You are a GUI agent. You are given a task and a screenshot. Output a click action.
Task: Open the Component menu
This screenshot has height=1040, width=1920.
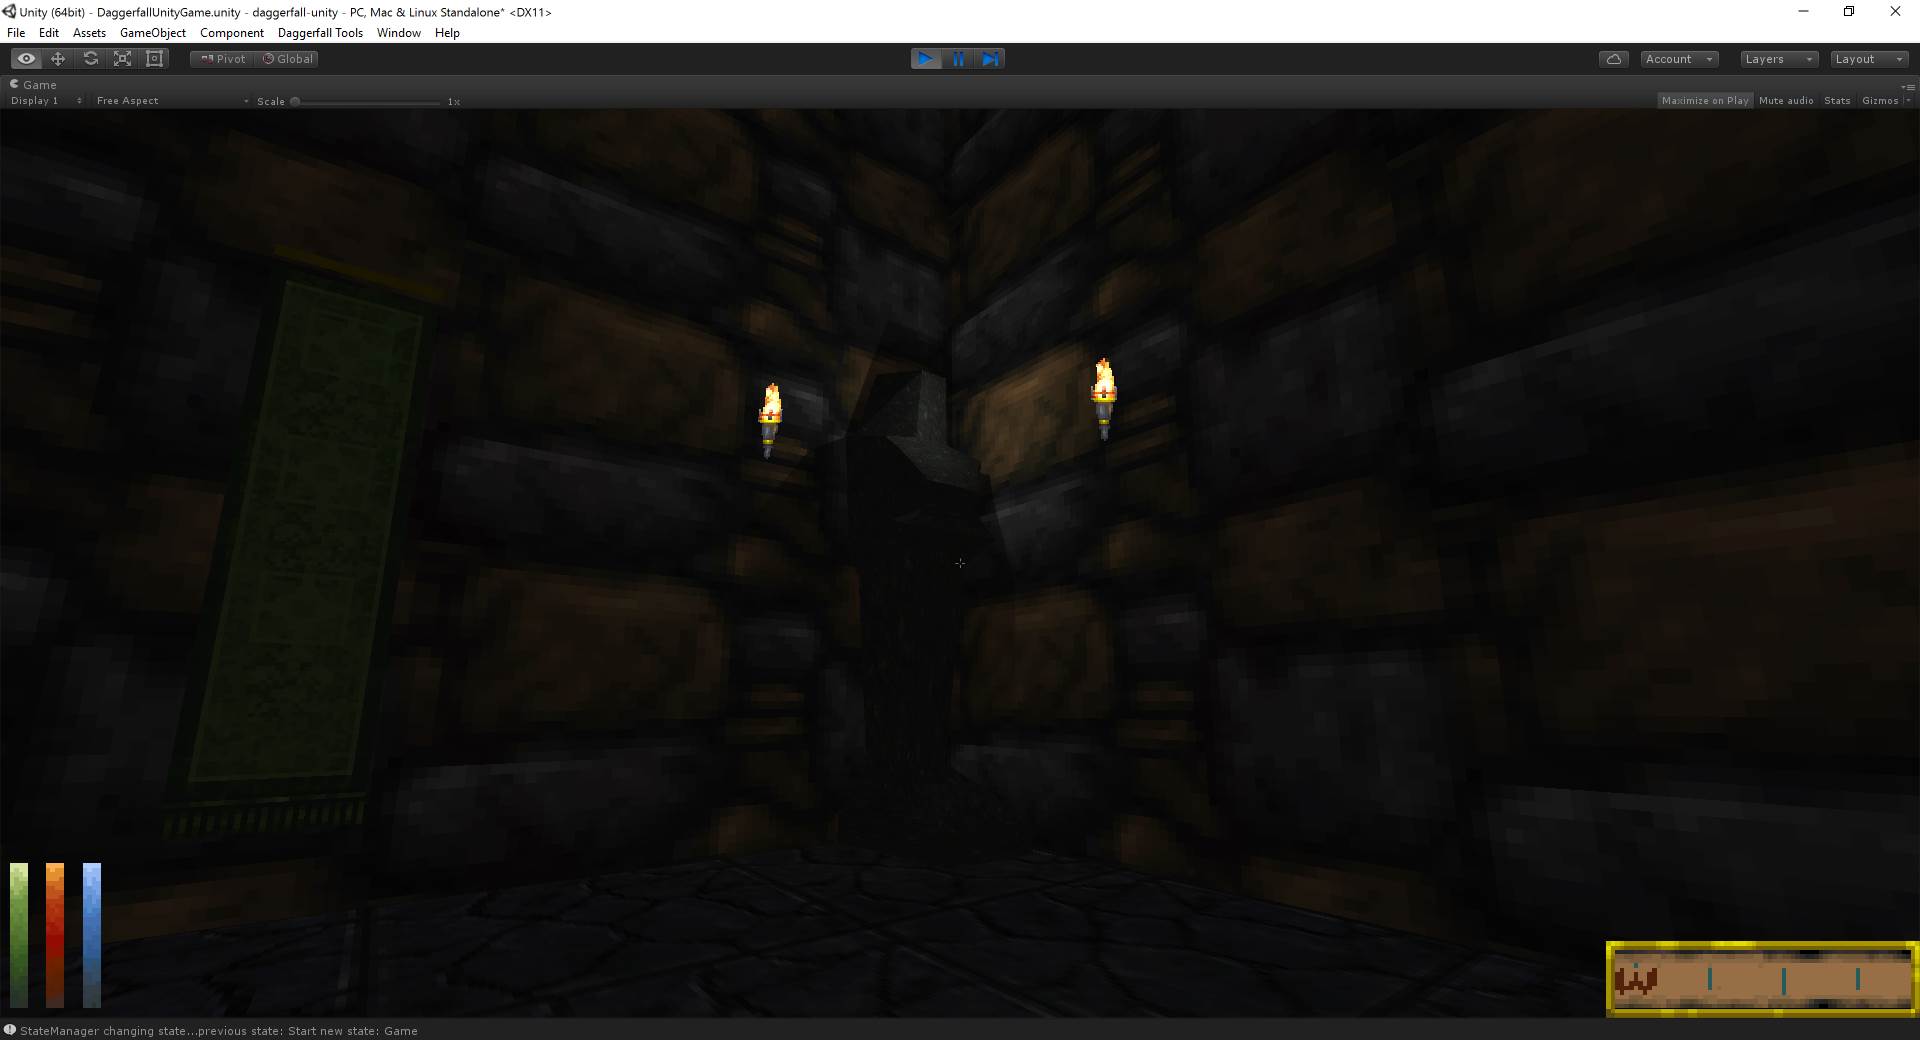point(232,33)
